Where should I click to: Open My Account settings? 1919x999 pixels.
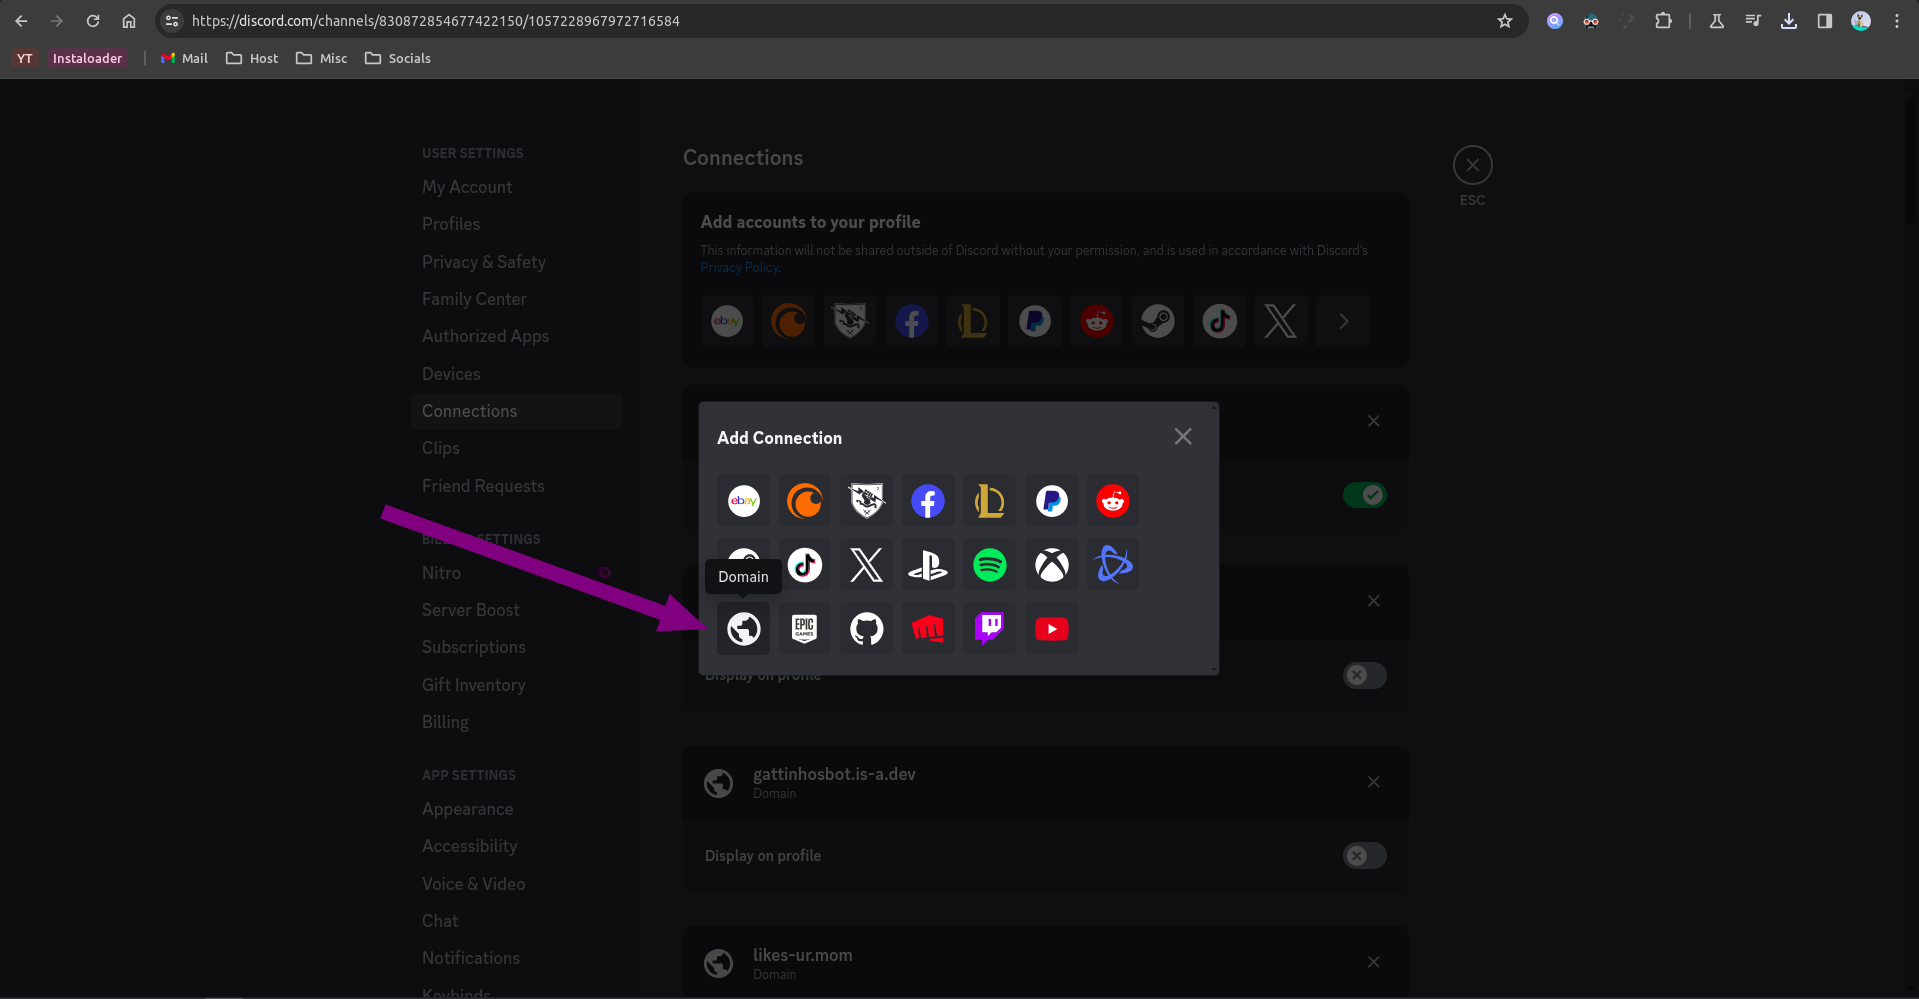(x=467, y=187)
